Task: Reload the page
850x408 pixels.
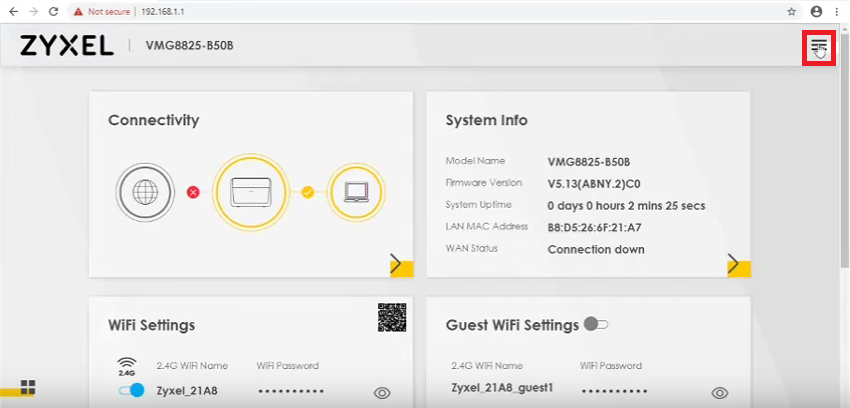Action: tap(53, 11)
